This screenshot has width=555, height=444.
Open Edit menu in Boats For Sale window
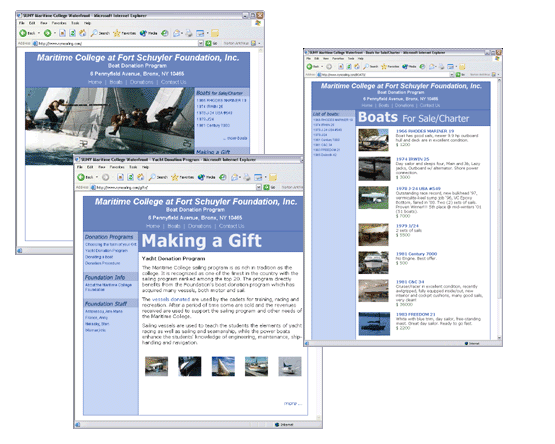(317, 58)
